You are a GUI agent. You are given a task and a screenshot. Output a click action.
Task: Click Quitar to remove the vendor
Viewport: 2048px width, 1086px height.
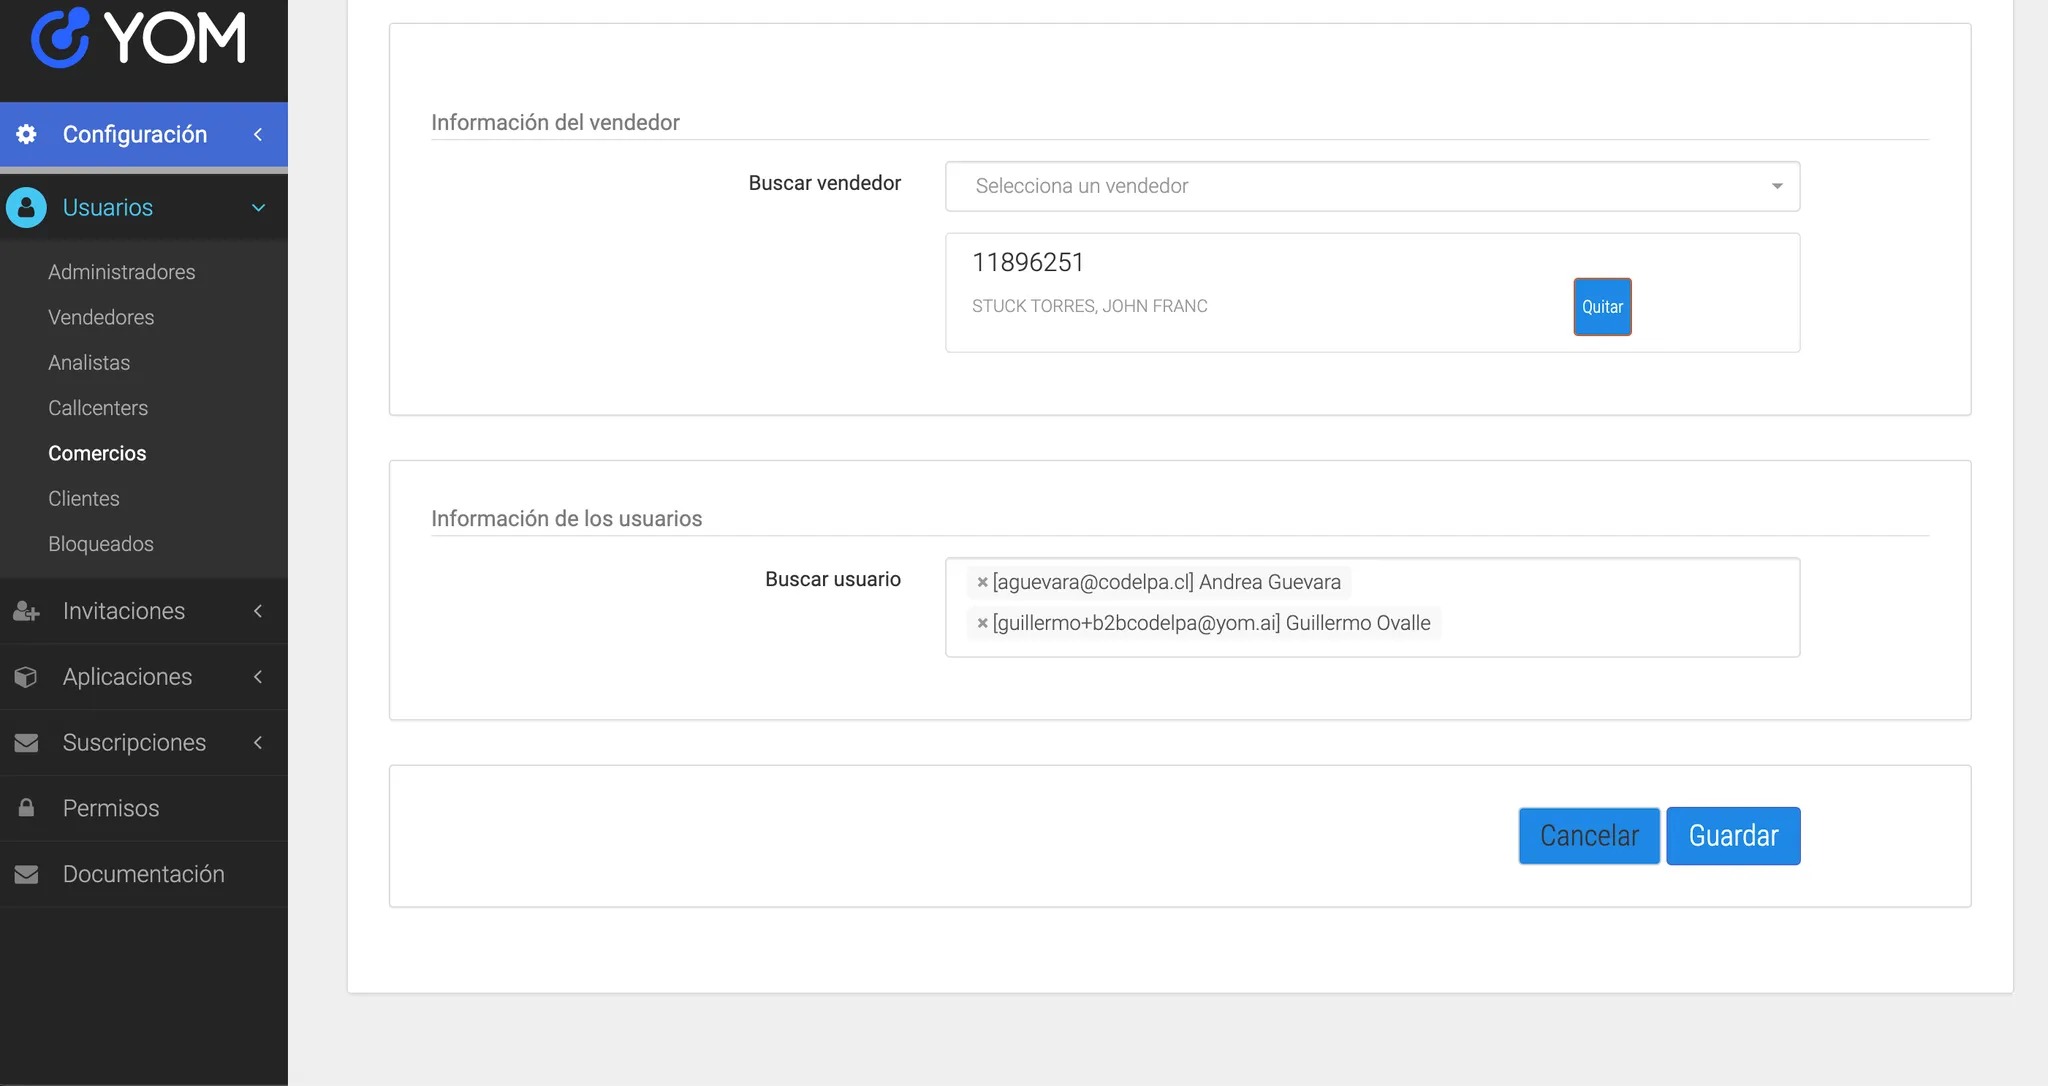click(x=1602, y=307)
